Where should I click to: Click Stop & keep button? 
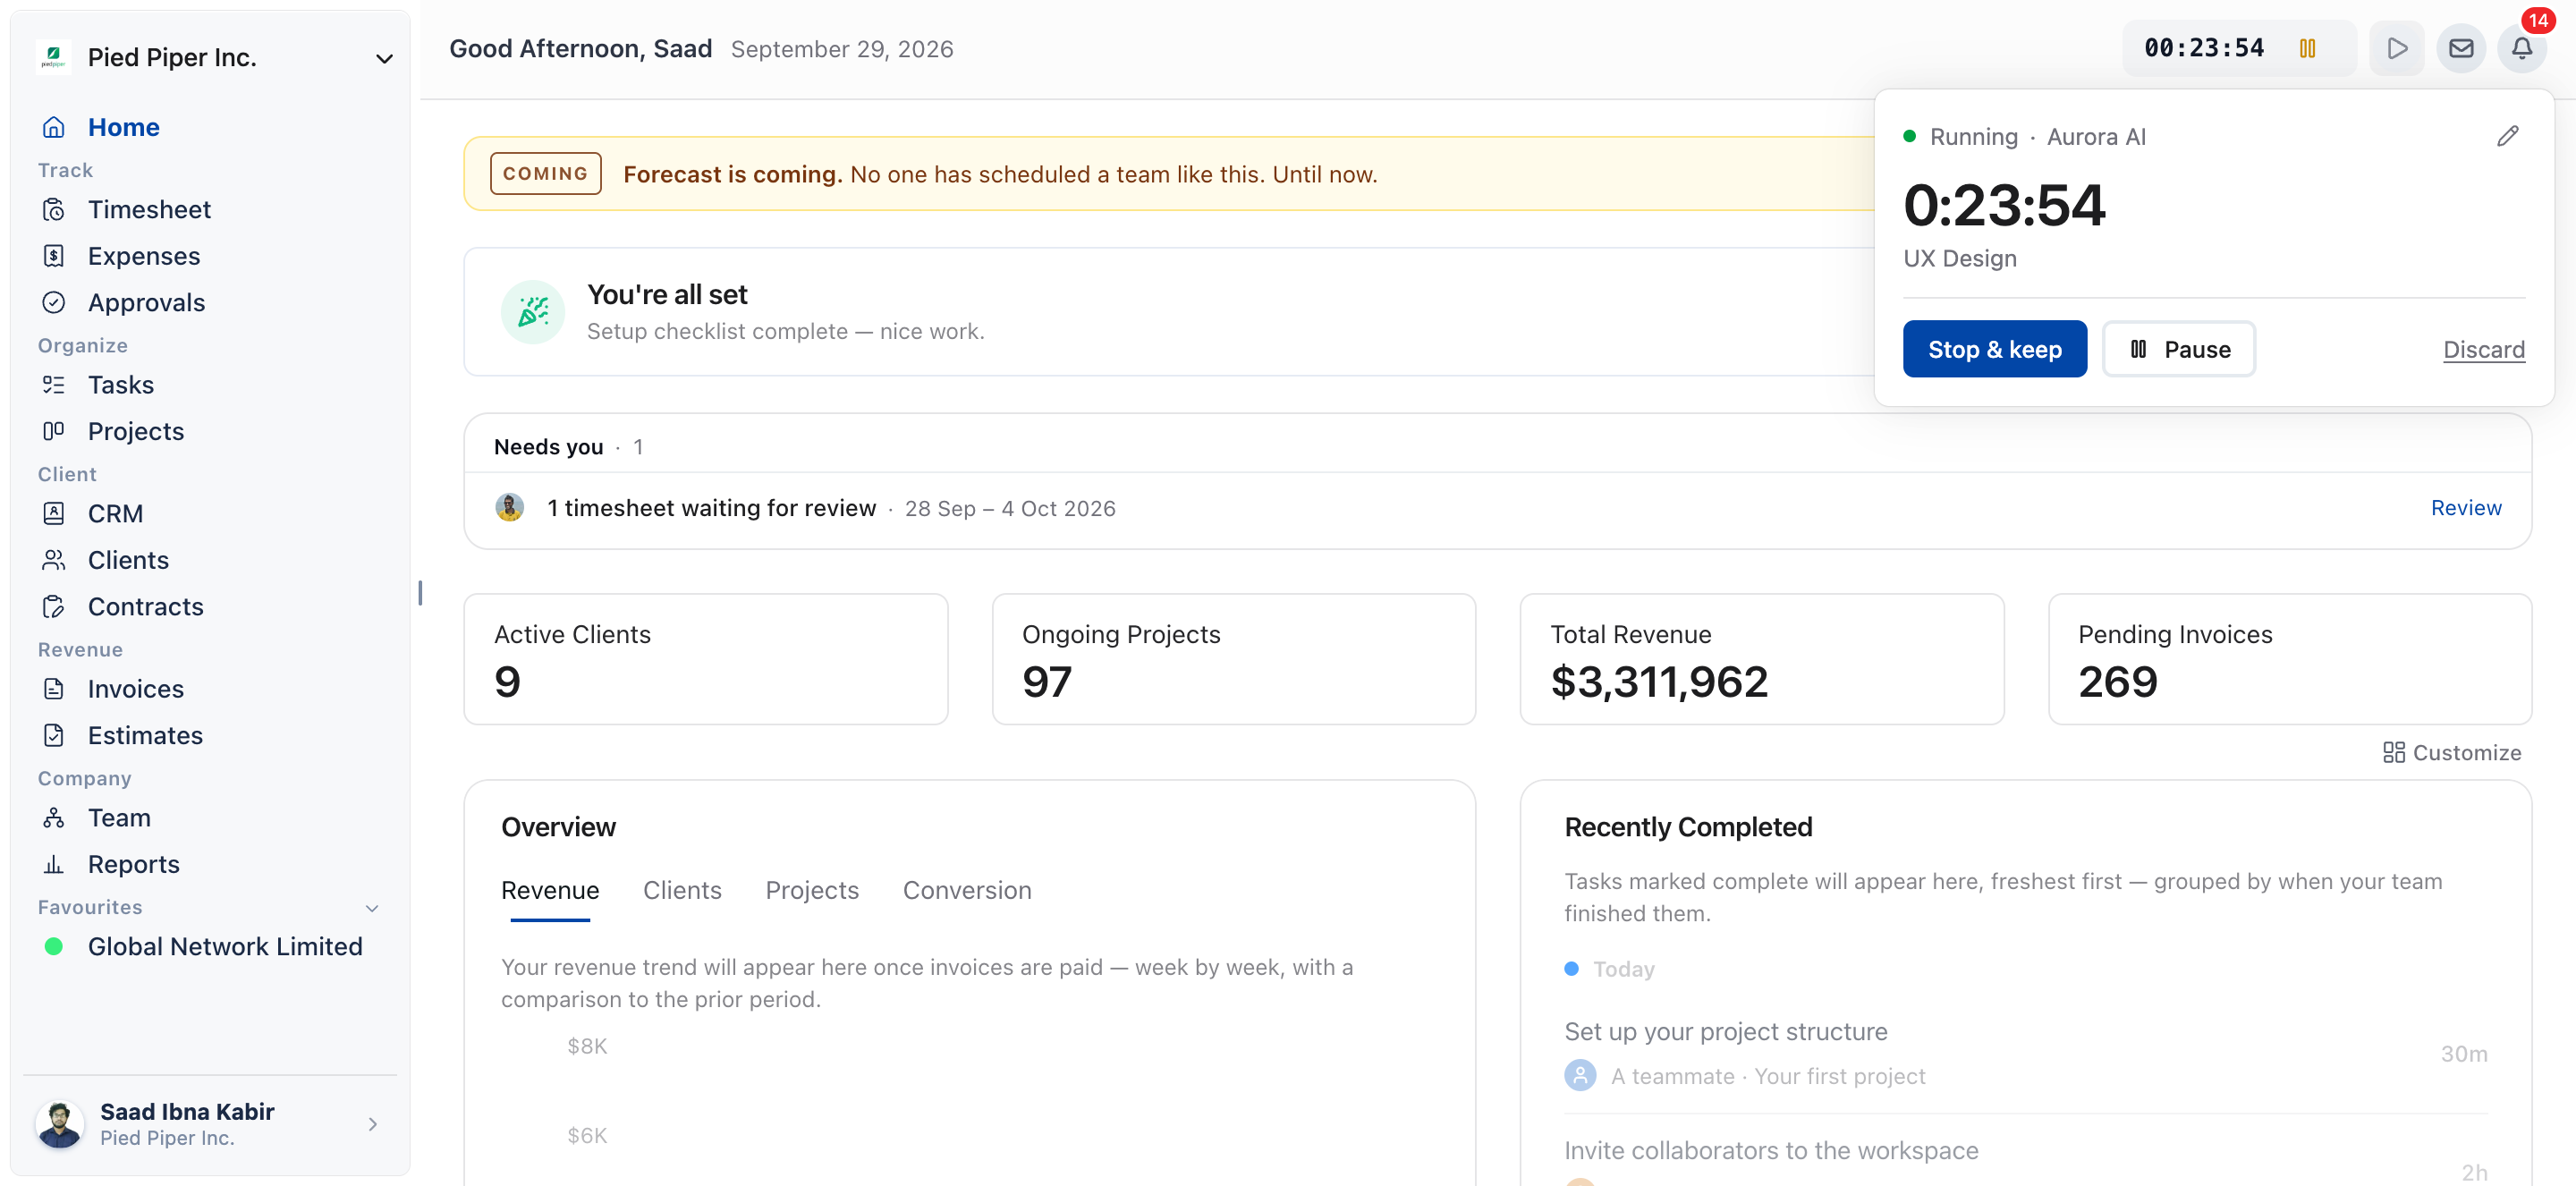click(x=1994, y=349)
